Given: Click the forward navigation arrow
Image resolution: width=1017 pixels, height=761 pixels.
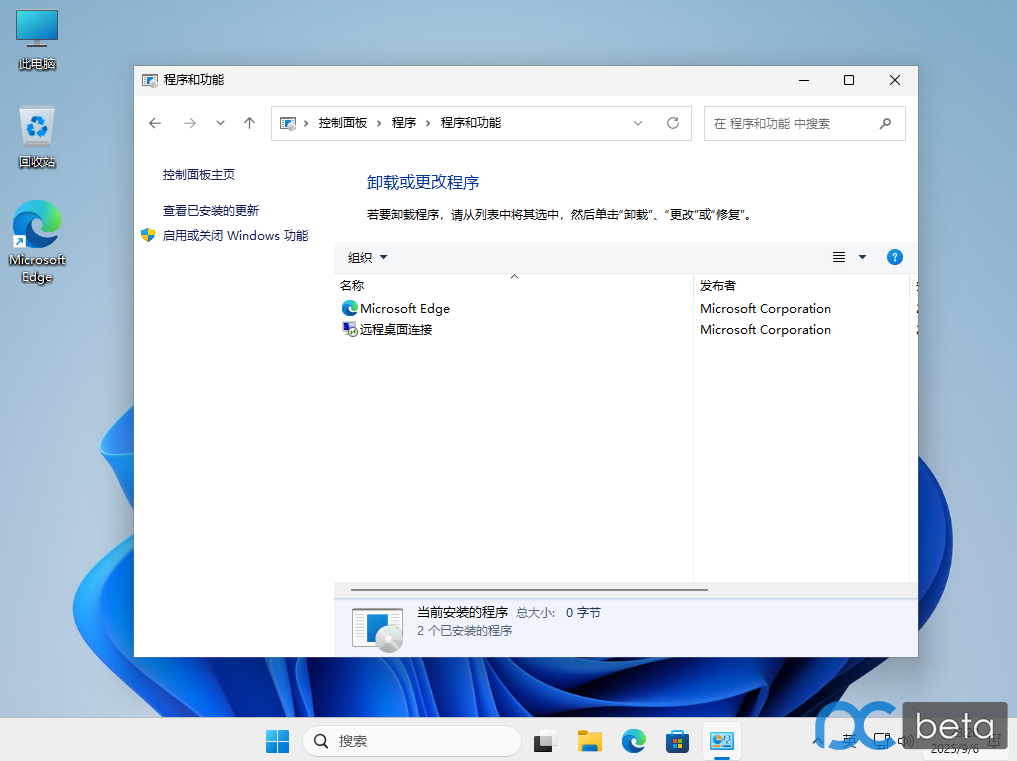Looking at the screenshot, I should [189, 123].
